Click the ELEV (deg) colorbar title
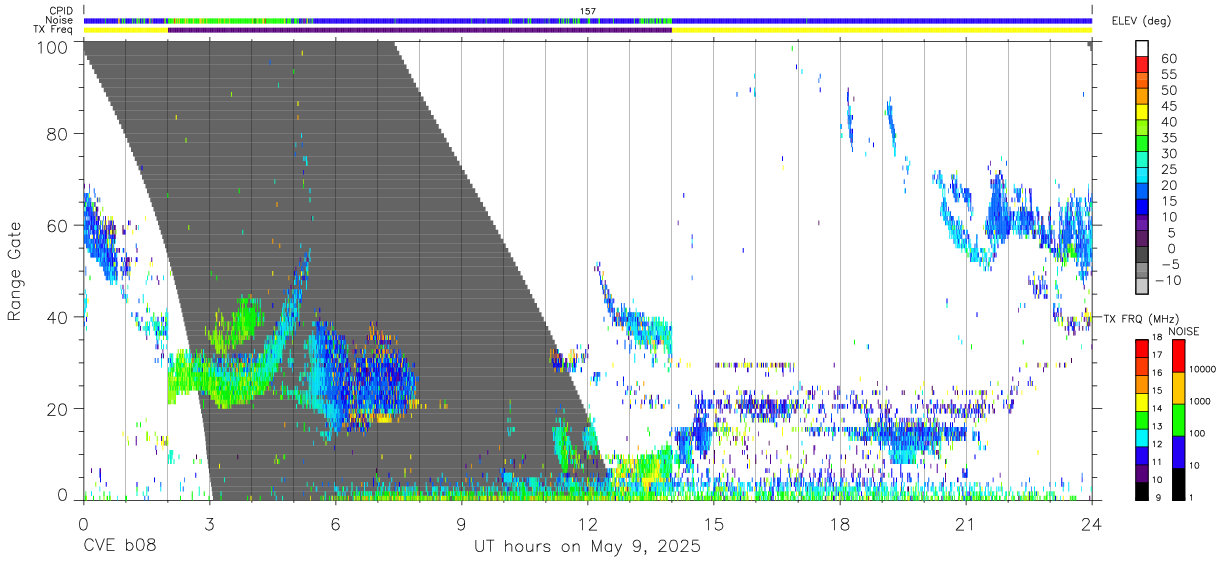1228x567 pixels. (x=1144, y=21)
